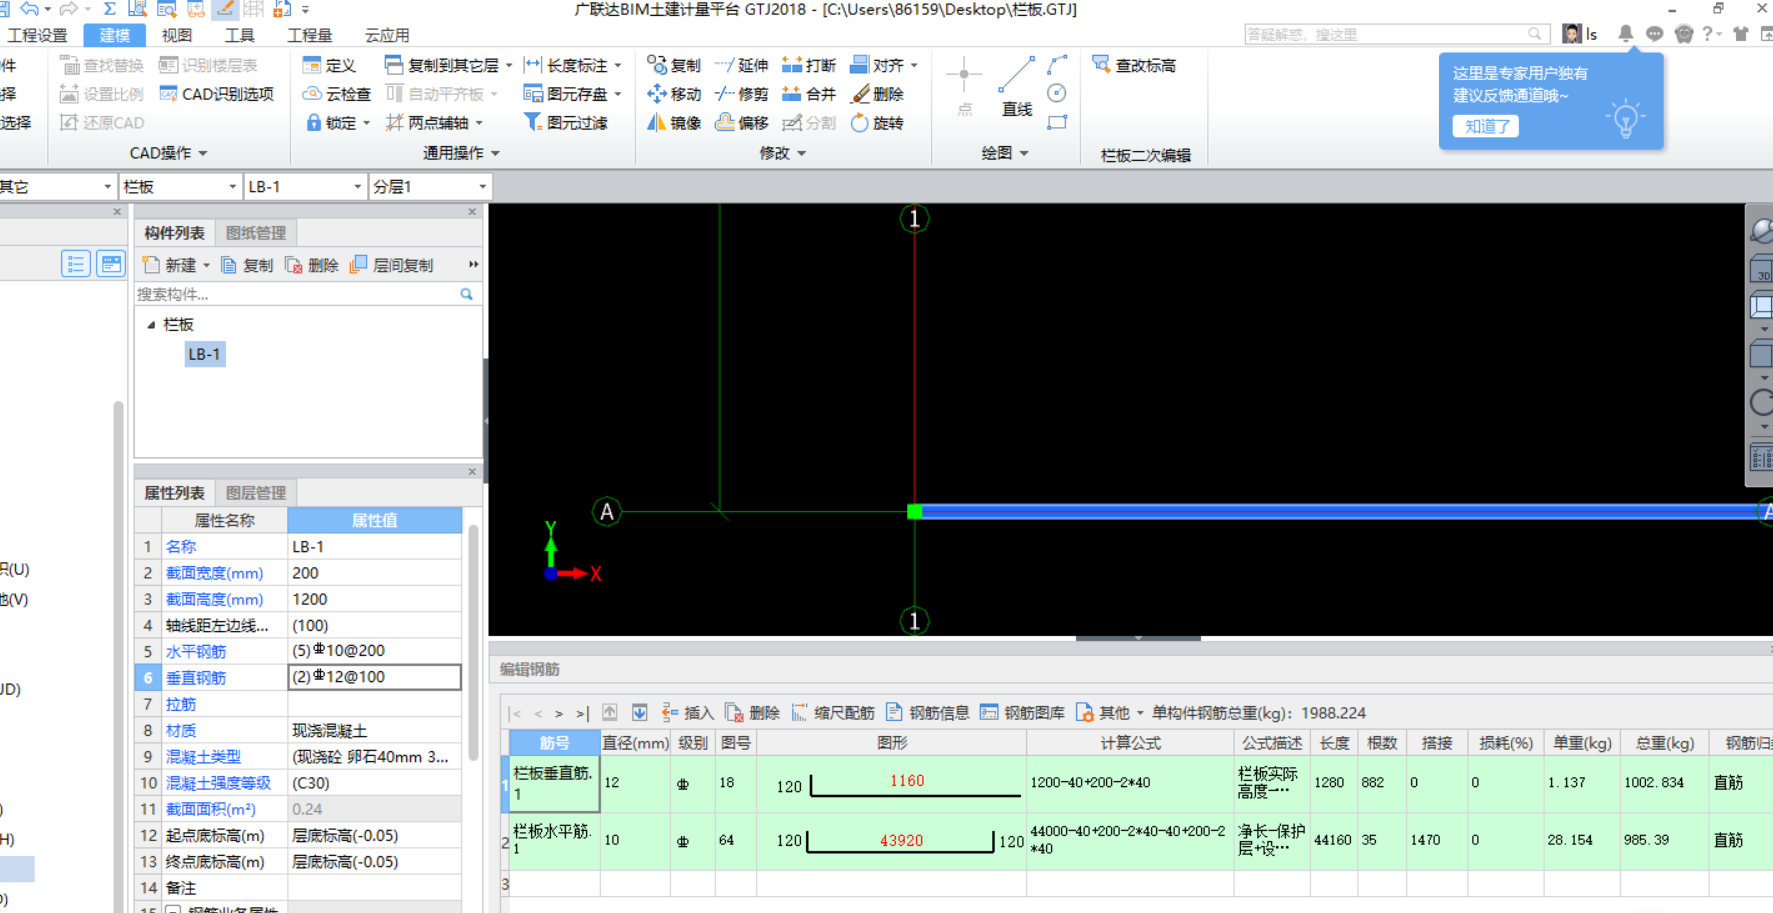This screenshot has width=1773, height=913.
Task: Collapse the 栏板 tree node
Action: click(x=151, y=325)
